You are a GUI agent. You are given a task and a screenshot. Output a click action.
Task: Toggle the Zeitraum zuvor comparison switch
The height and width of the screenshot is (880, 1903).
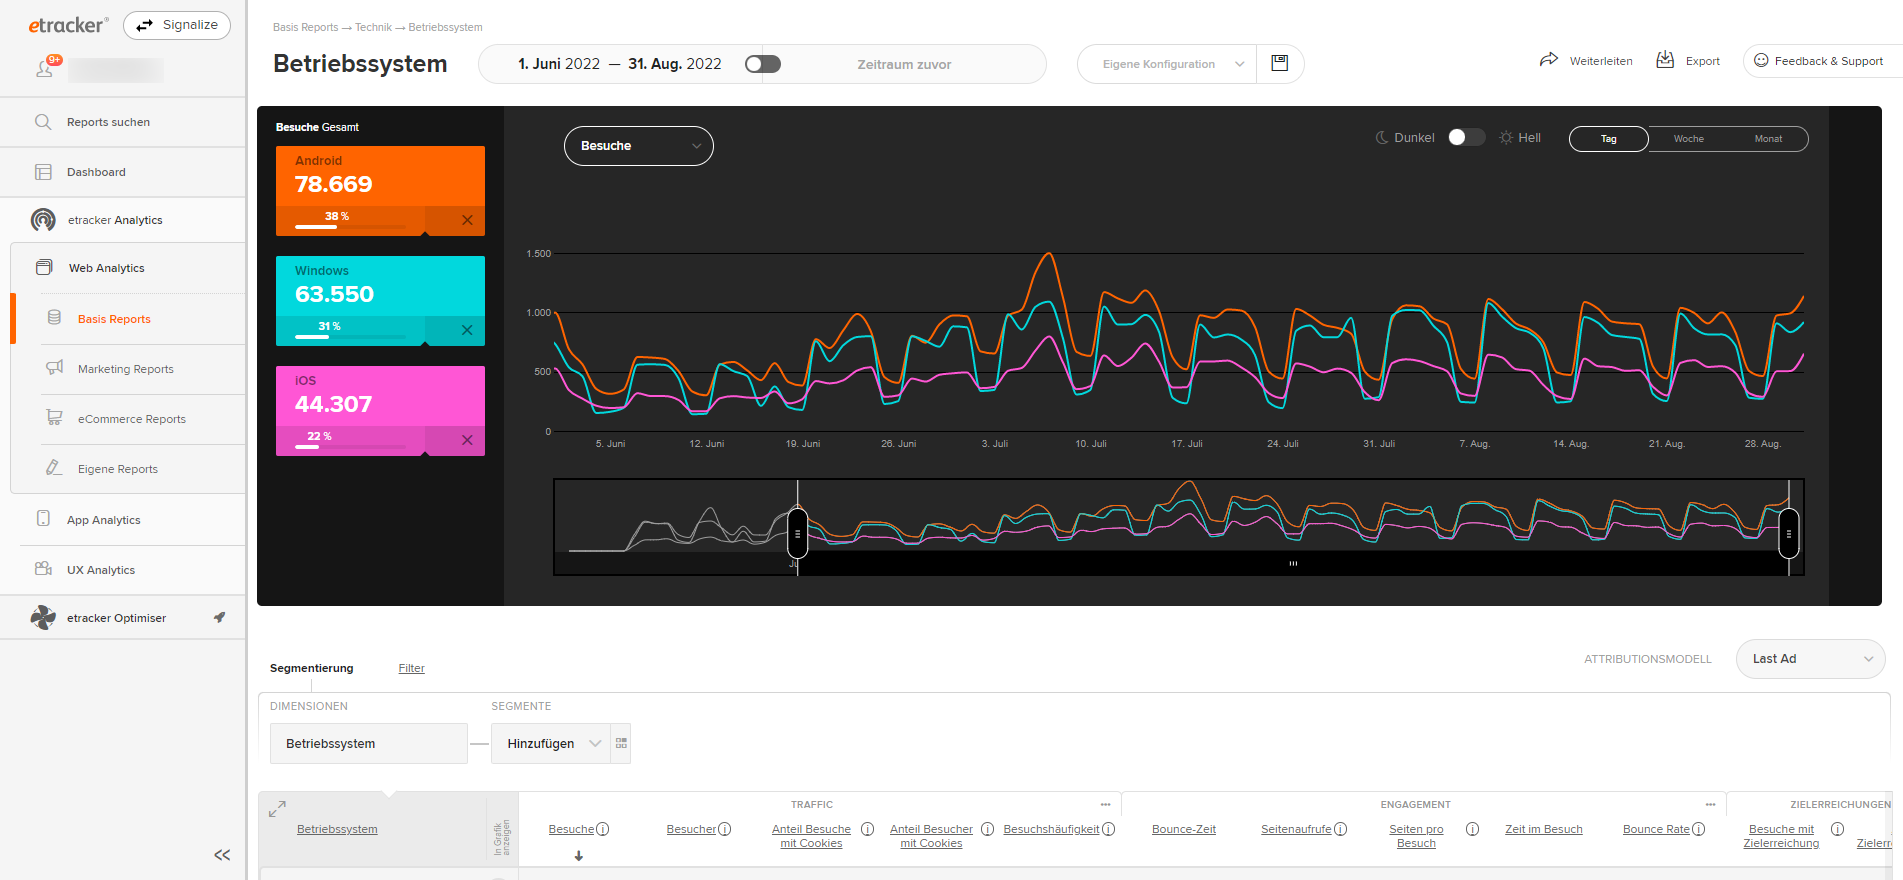point(763,64)
